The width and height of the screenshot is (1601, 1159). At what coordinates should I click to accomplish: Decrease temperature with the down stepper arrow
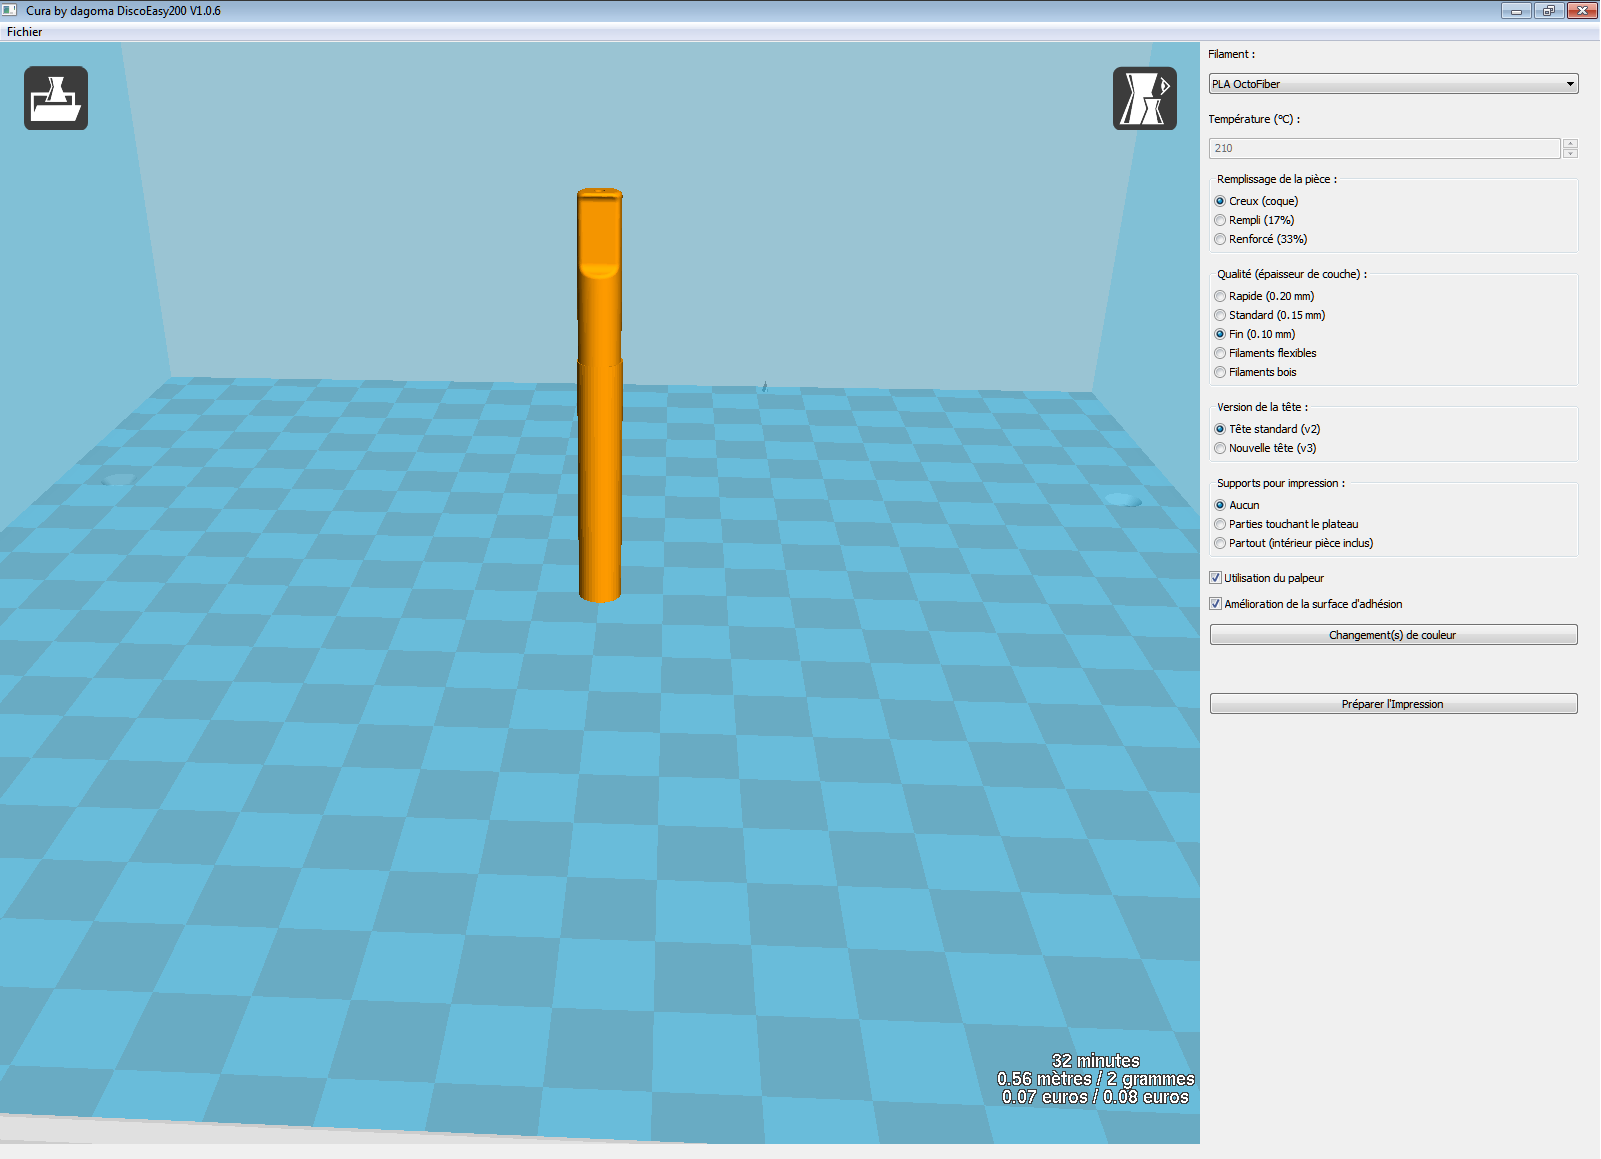1570,153
